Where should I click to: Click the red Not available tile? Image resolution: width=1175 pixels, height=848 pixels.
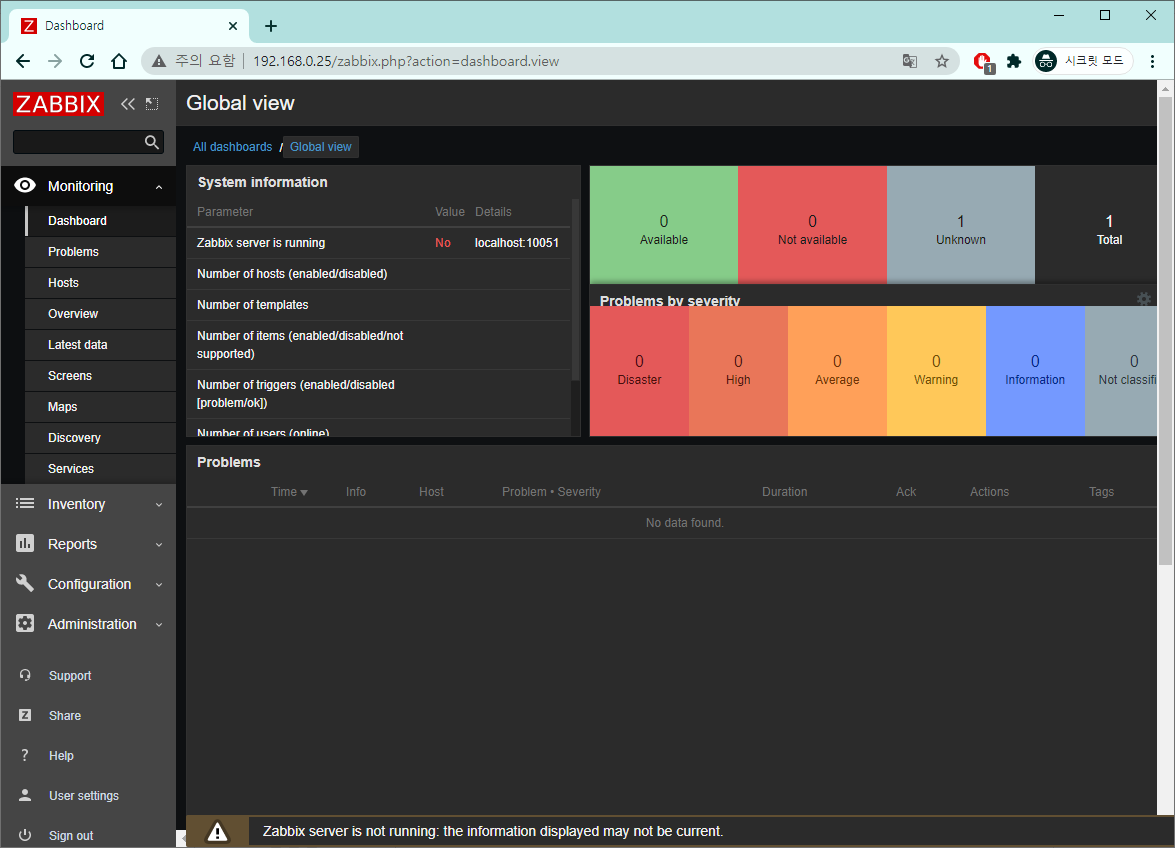812,225
